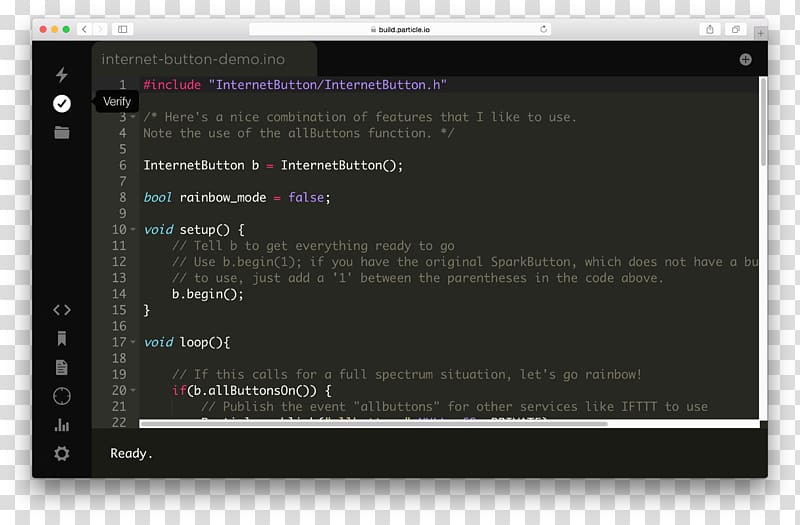Image resolution: width=800 pixels, height=525 pixels.
Task: Click the plus icon to add file tab
Action: [x=745, y=60]
